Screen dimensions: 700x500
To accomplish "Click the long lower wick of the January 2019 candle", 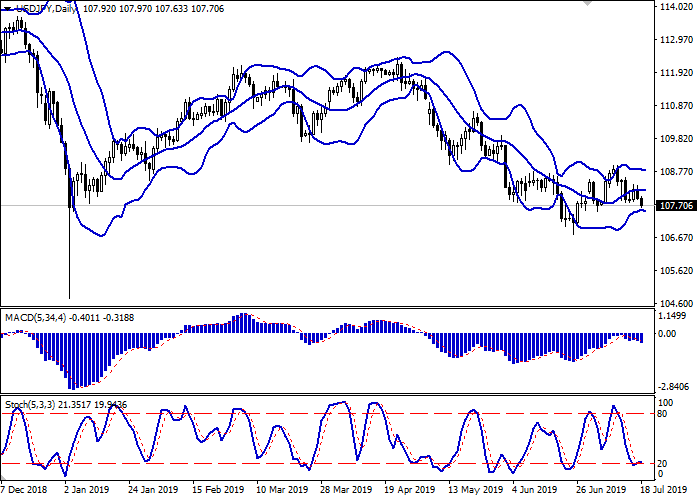I will (69, 270).
